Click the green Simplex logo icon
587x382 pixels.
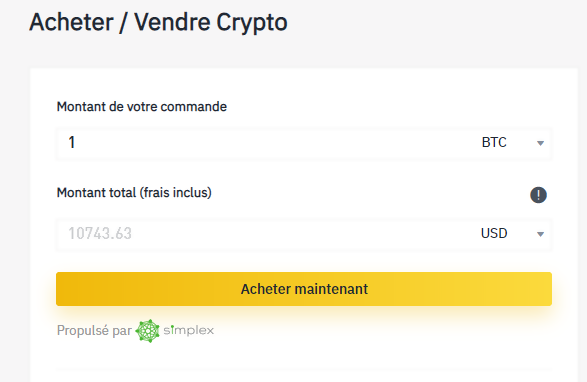pos(147,331)
